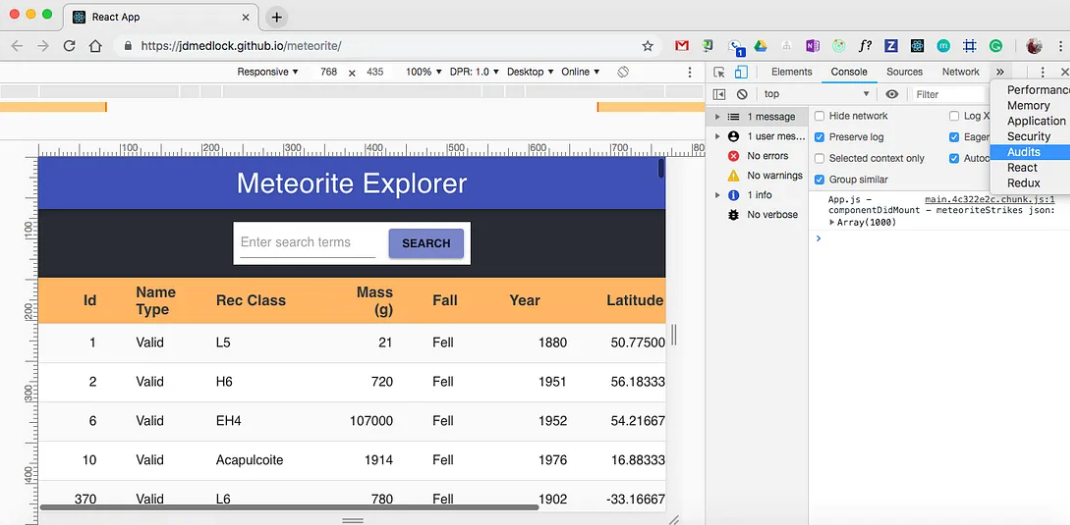Open the Online throttling dropdown
This screenshot has width=1070, height=525.
pos(580,72)
